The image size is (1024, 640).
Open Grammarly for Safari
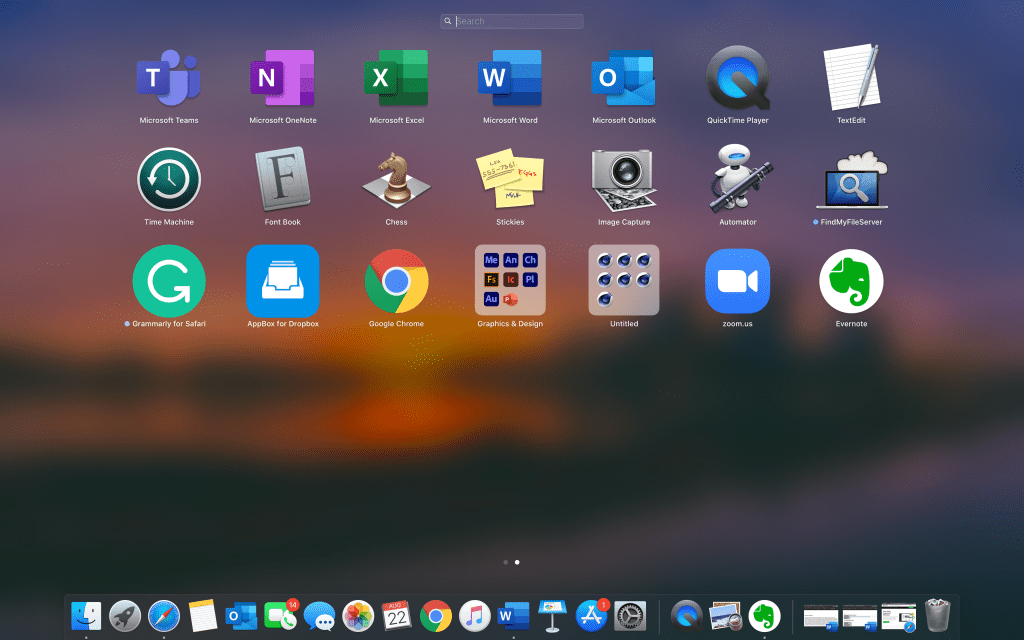(x=168, y=281)
